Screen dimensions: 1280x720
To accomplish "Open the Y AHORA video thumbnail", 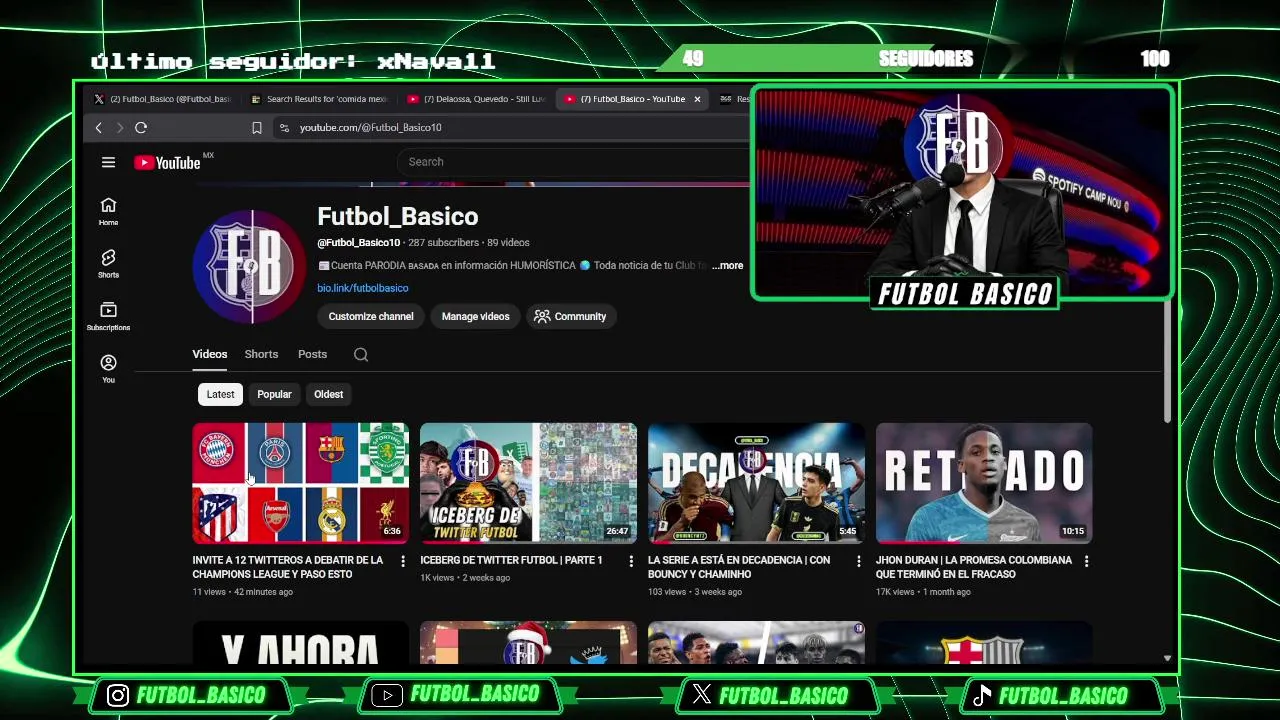I will [301, 643].
